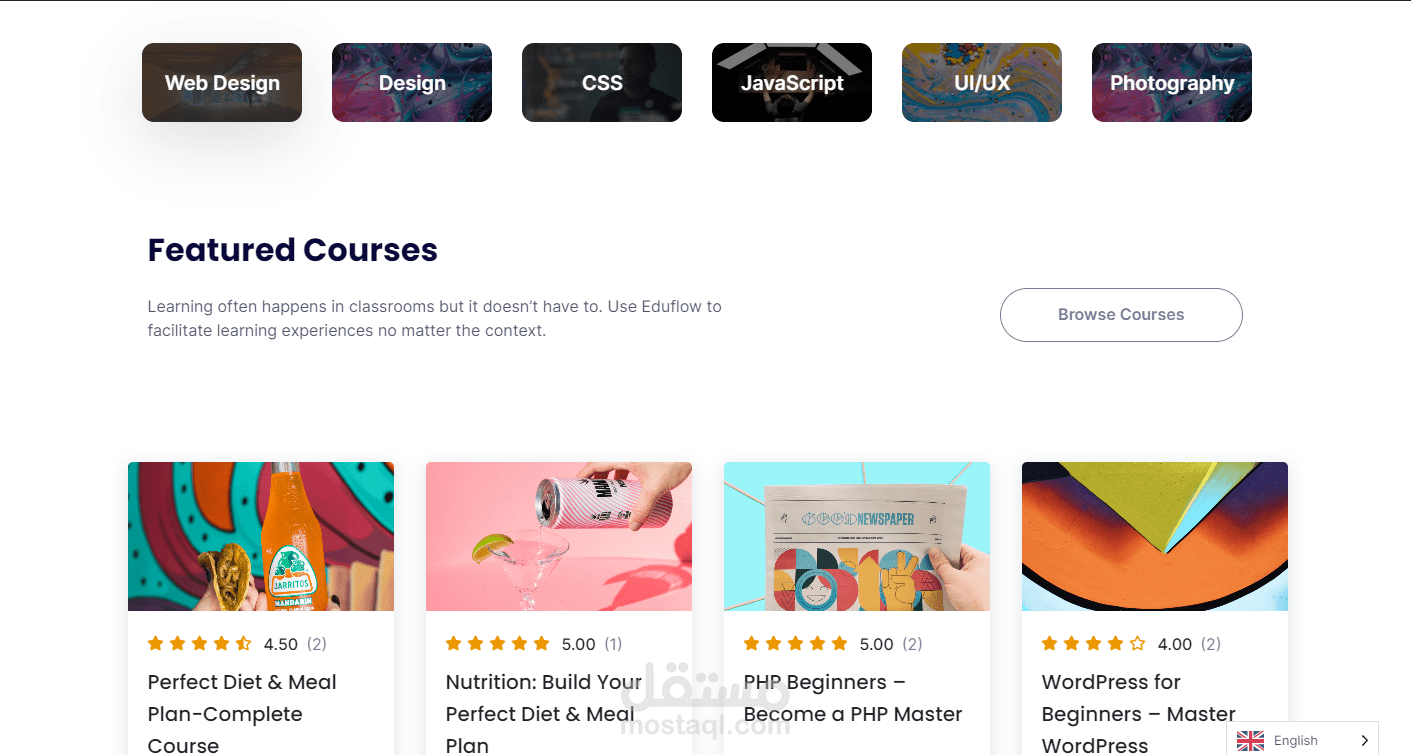Open the orange abstract WordPress course thumbnail
Viewport: 1411px width, 755px height.
(1155, 536)
